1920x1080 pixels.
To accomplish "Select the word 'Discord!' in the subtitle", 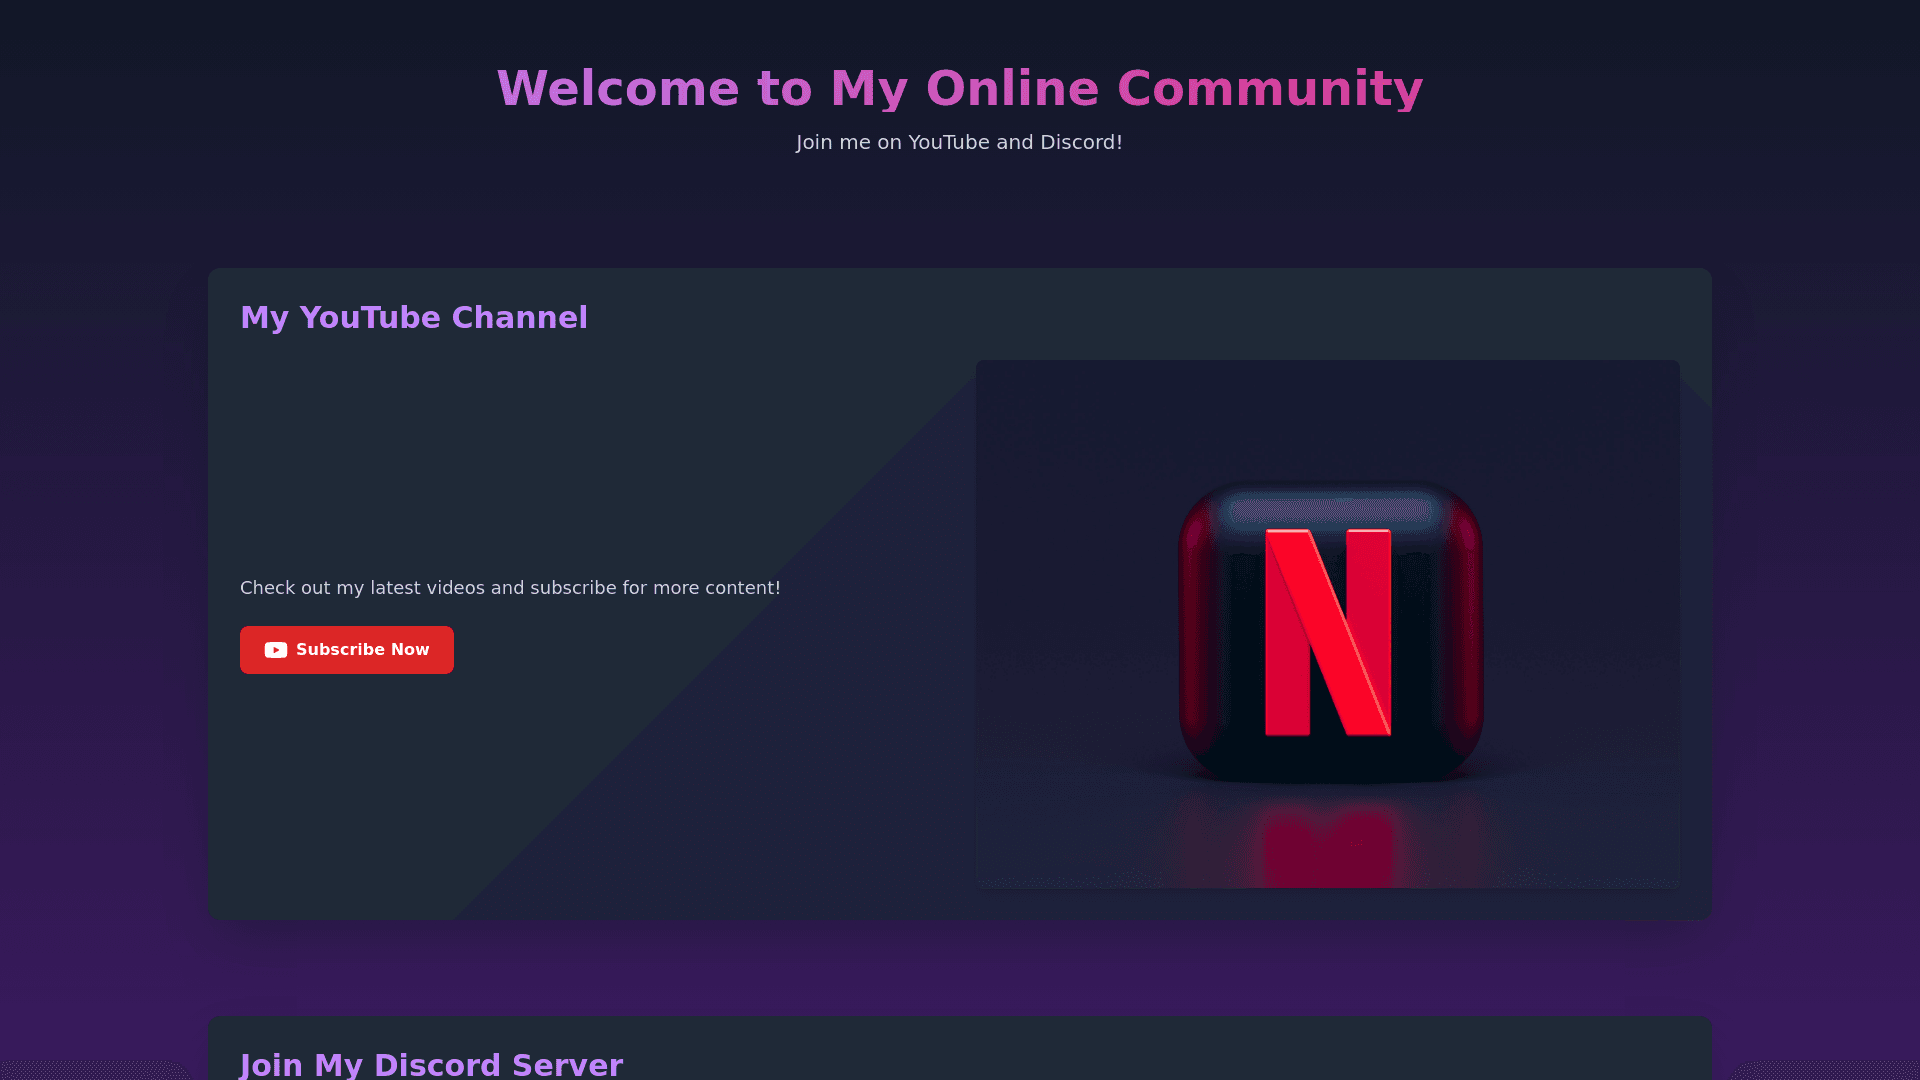I will pyautogui.click(x=1081, y=142).
